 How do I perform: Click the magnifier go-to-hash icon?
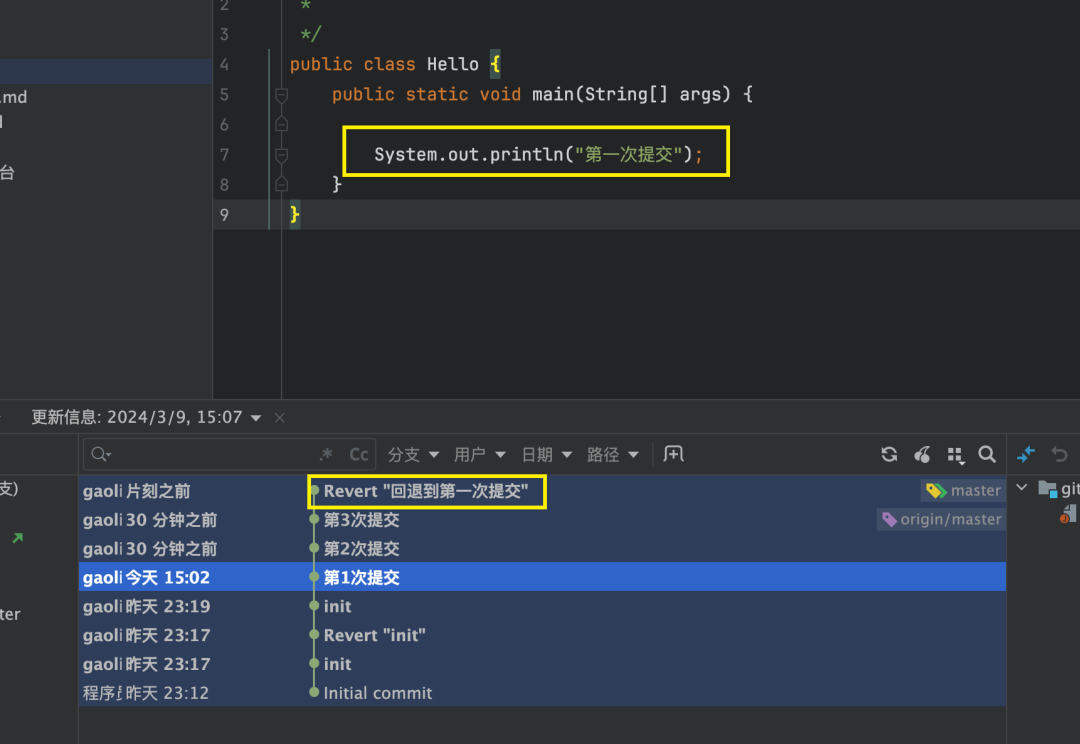click(x=987, y=455)
